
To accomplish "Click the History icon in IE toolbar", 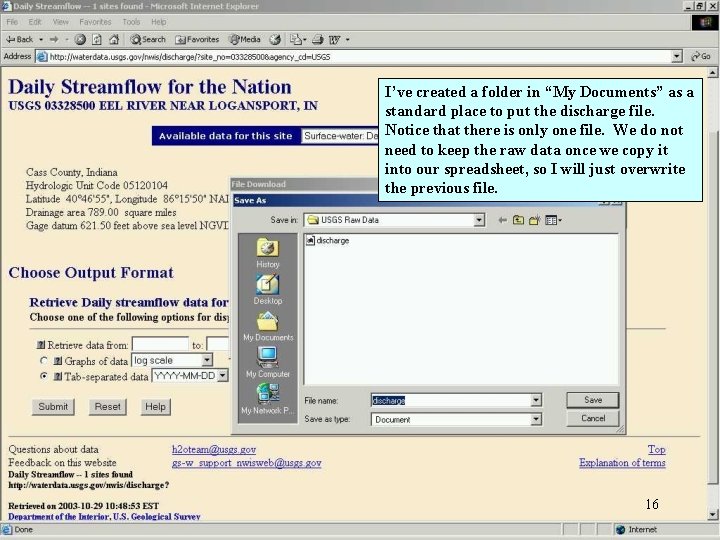I will pos(275,39).
